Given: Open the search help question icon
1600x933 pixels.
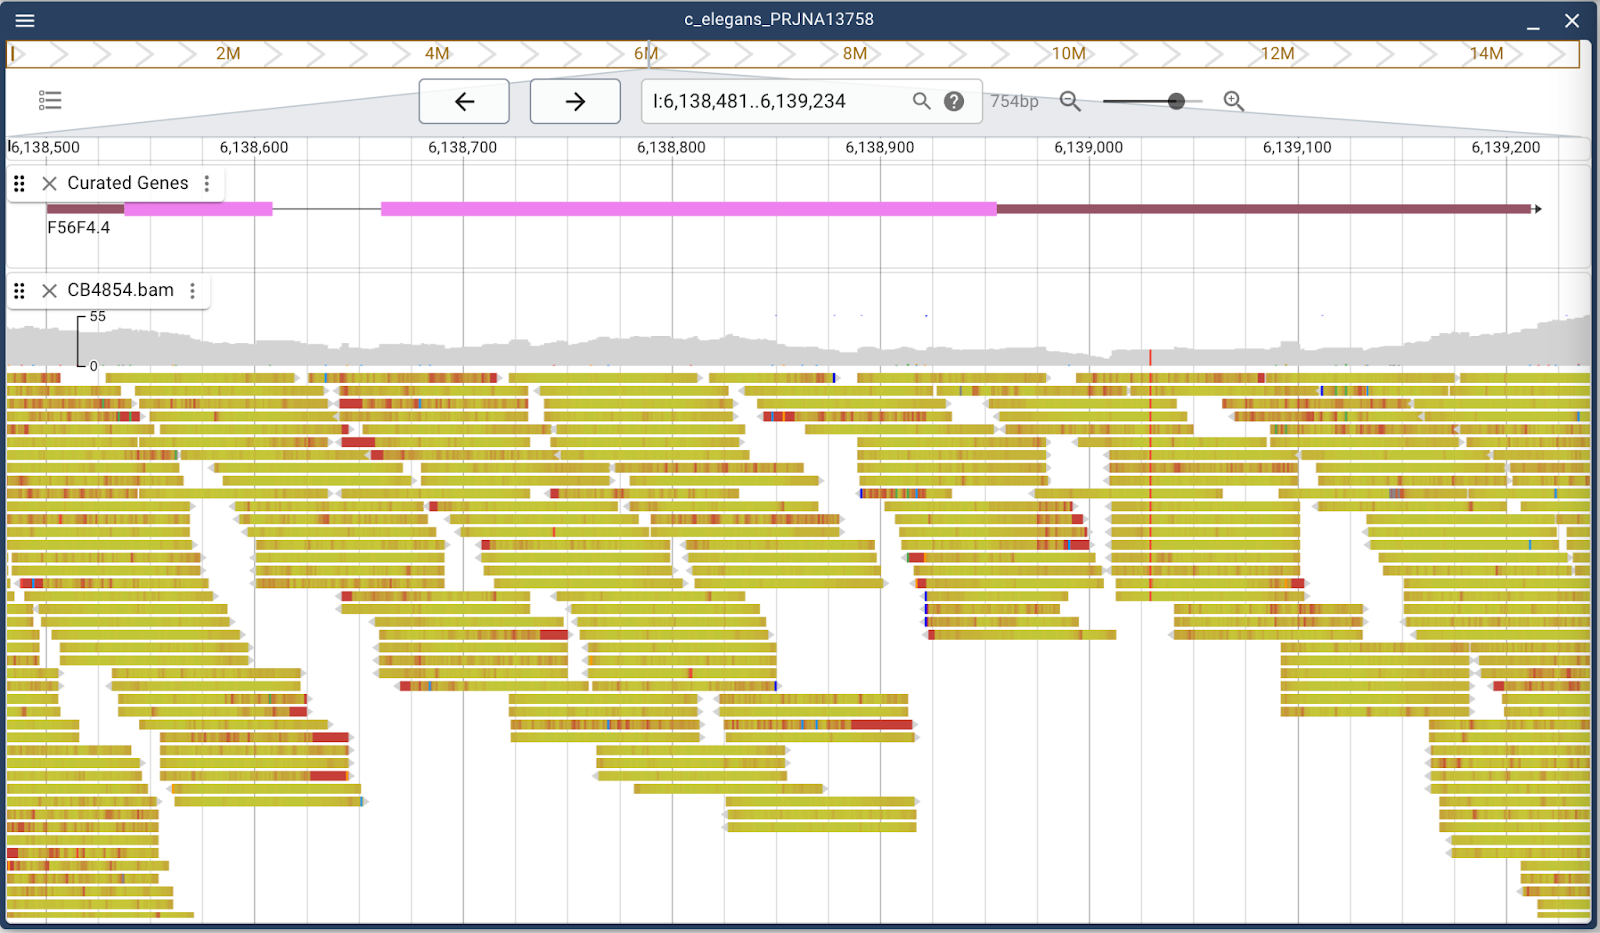Looking at the screenshot, I should tap(954, 101).
